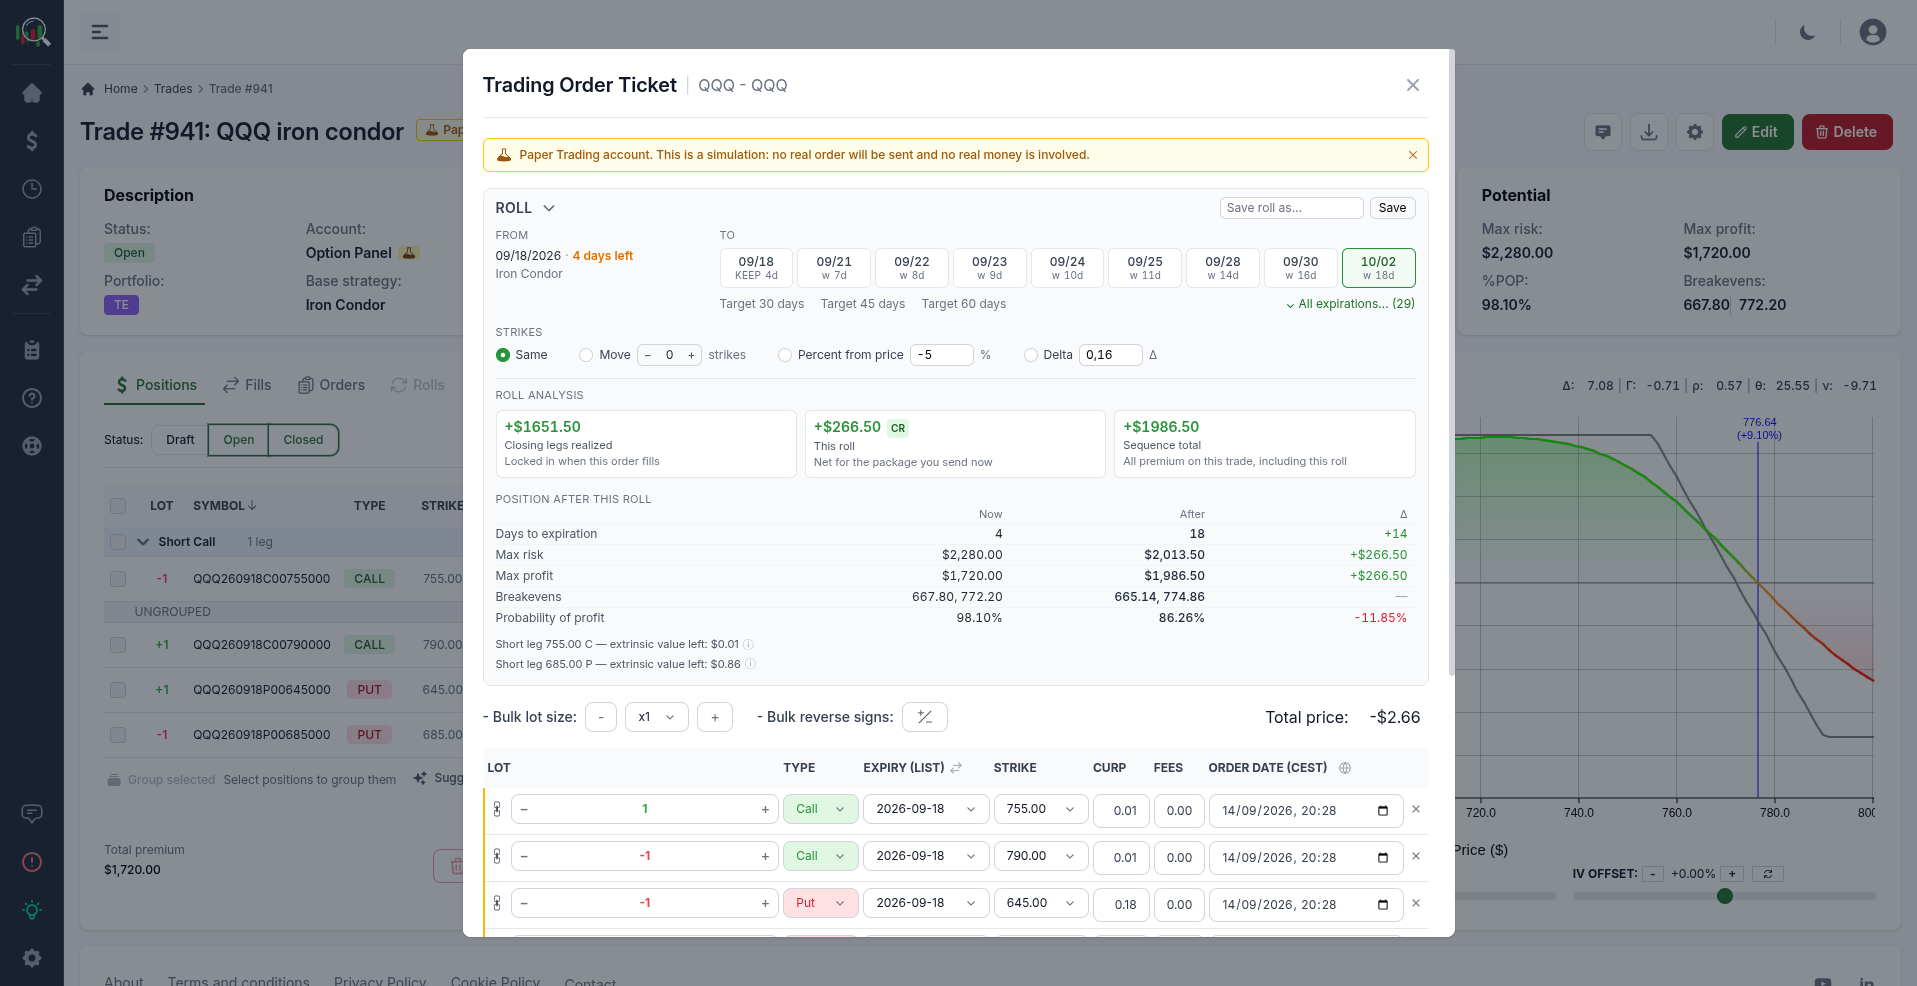Choose Target 45 days preset

tap(862, 304)
